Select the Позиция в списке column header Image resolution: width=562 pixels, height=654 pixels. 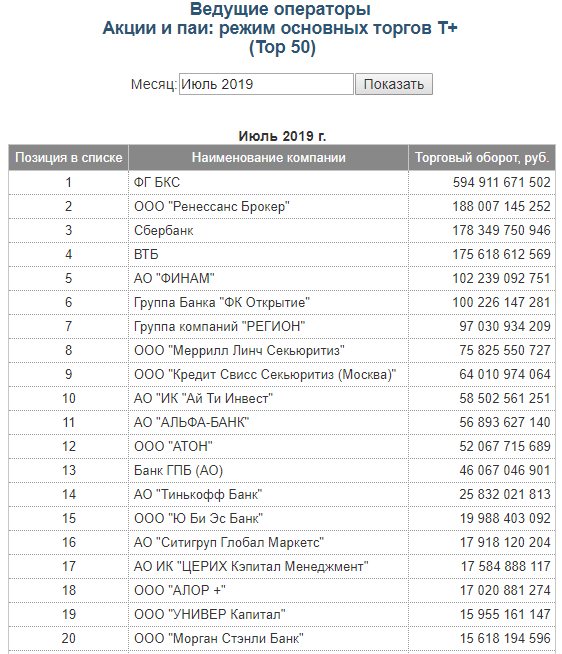click(x=68, y=158)
